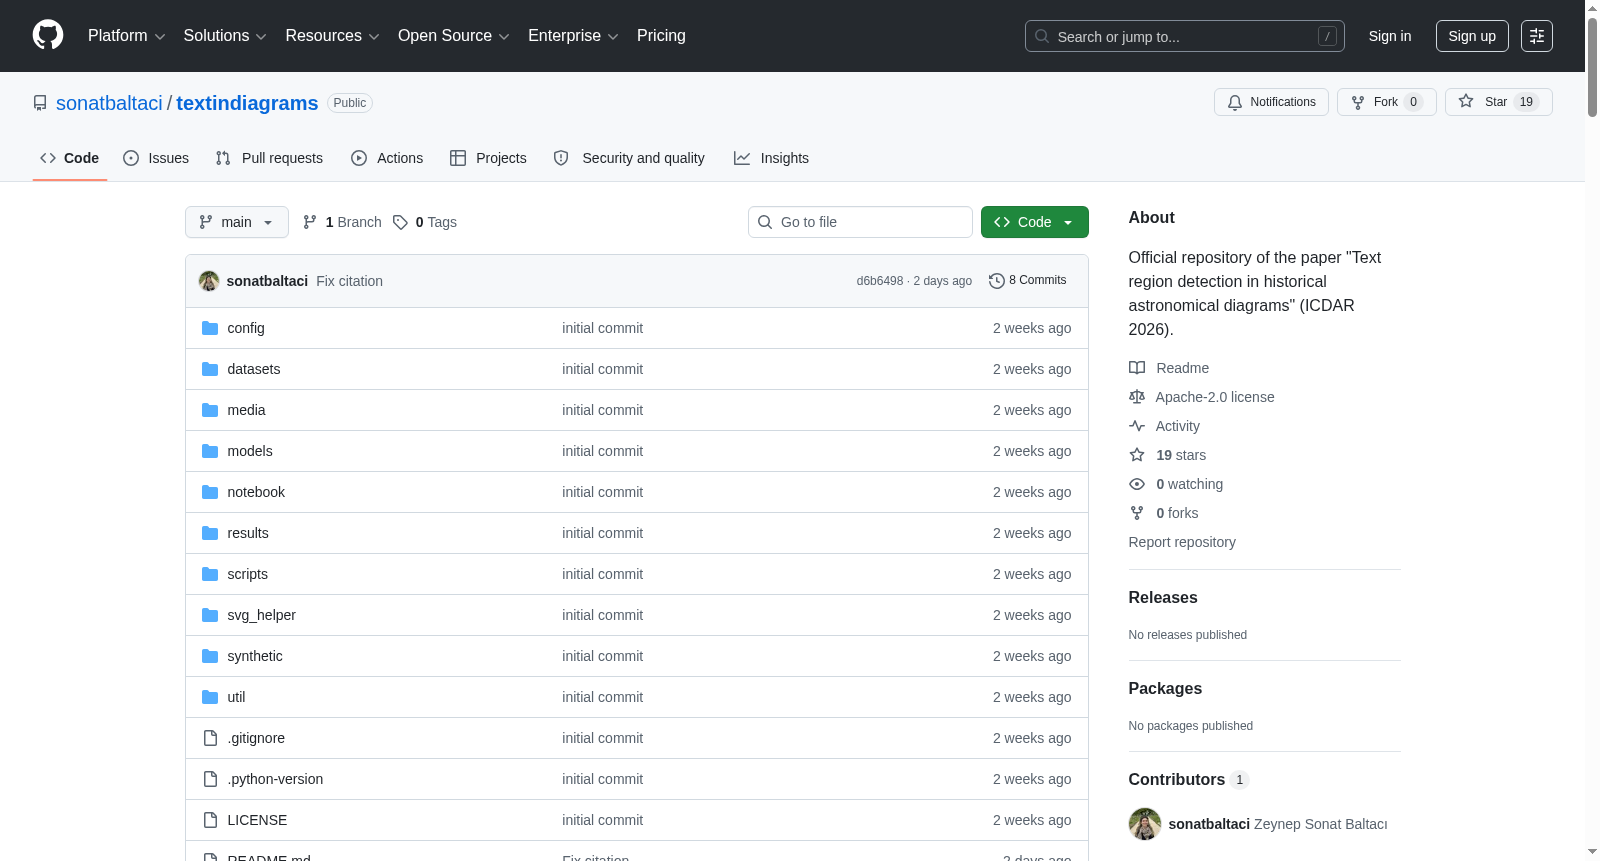Click the media folder icon
This screenshot has width=1600, height=861.
click(x=210, y=410)
